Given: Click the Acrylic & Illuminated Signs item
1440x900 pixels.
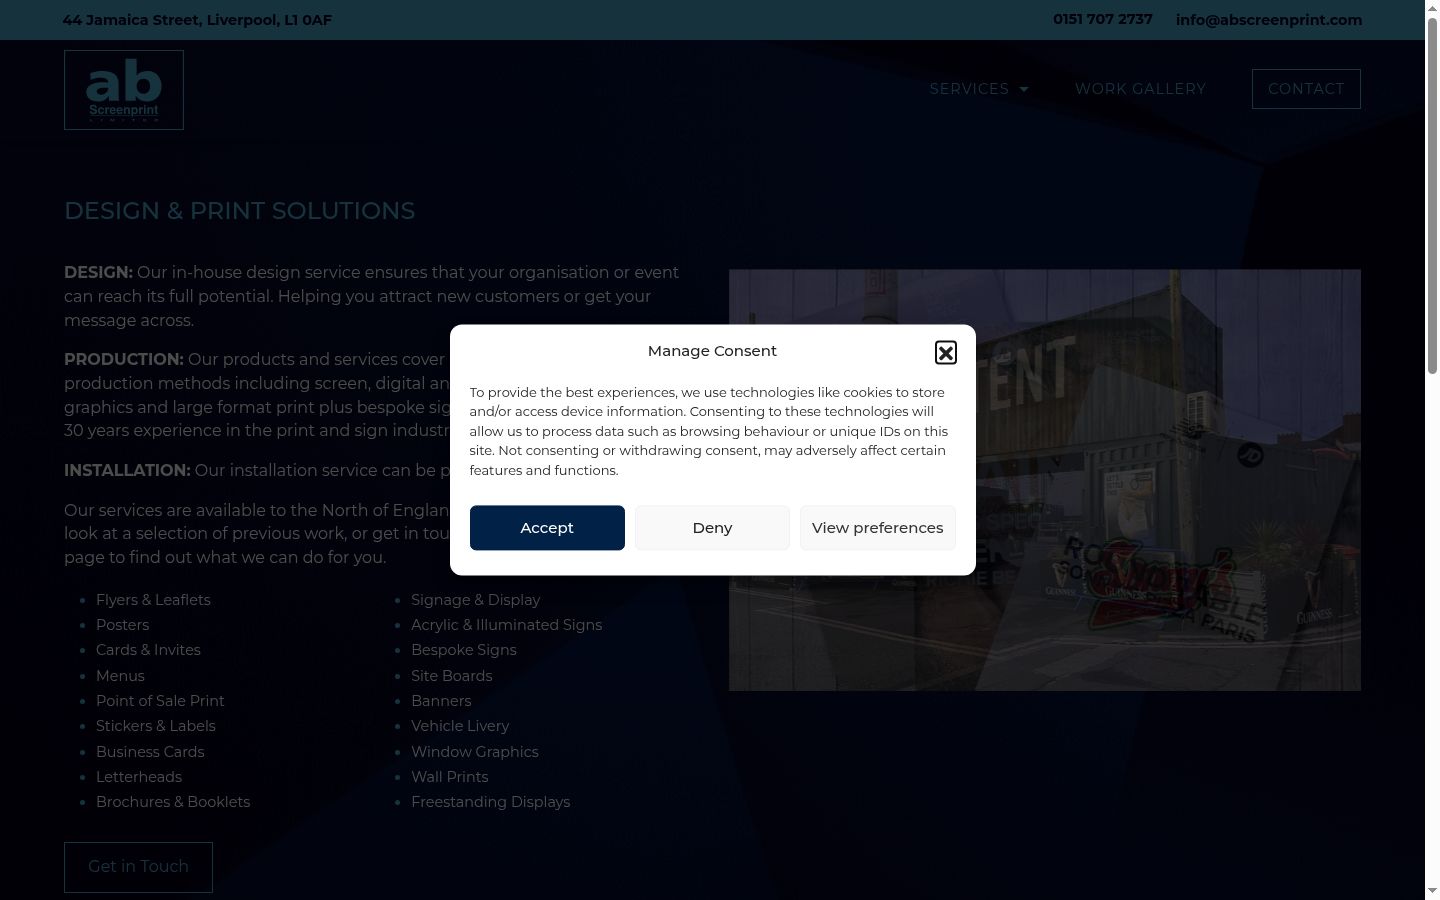Looking at the screenshot, I should (506, 625).
